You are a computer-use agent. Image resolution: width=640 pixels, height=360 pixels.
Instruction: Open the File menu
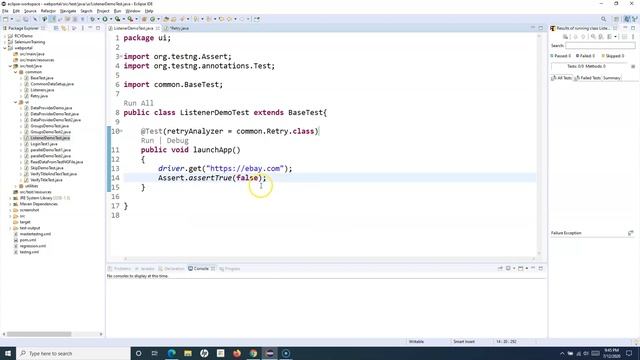5,11
